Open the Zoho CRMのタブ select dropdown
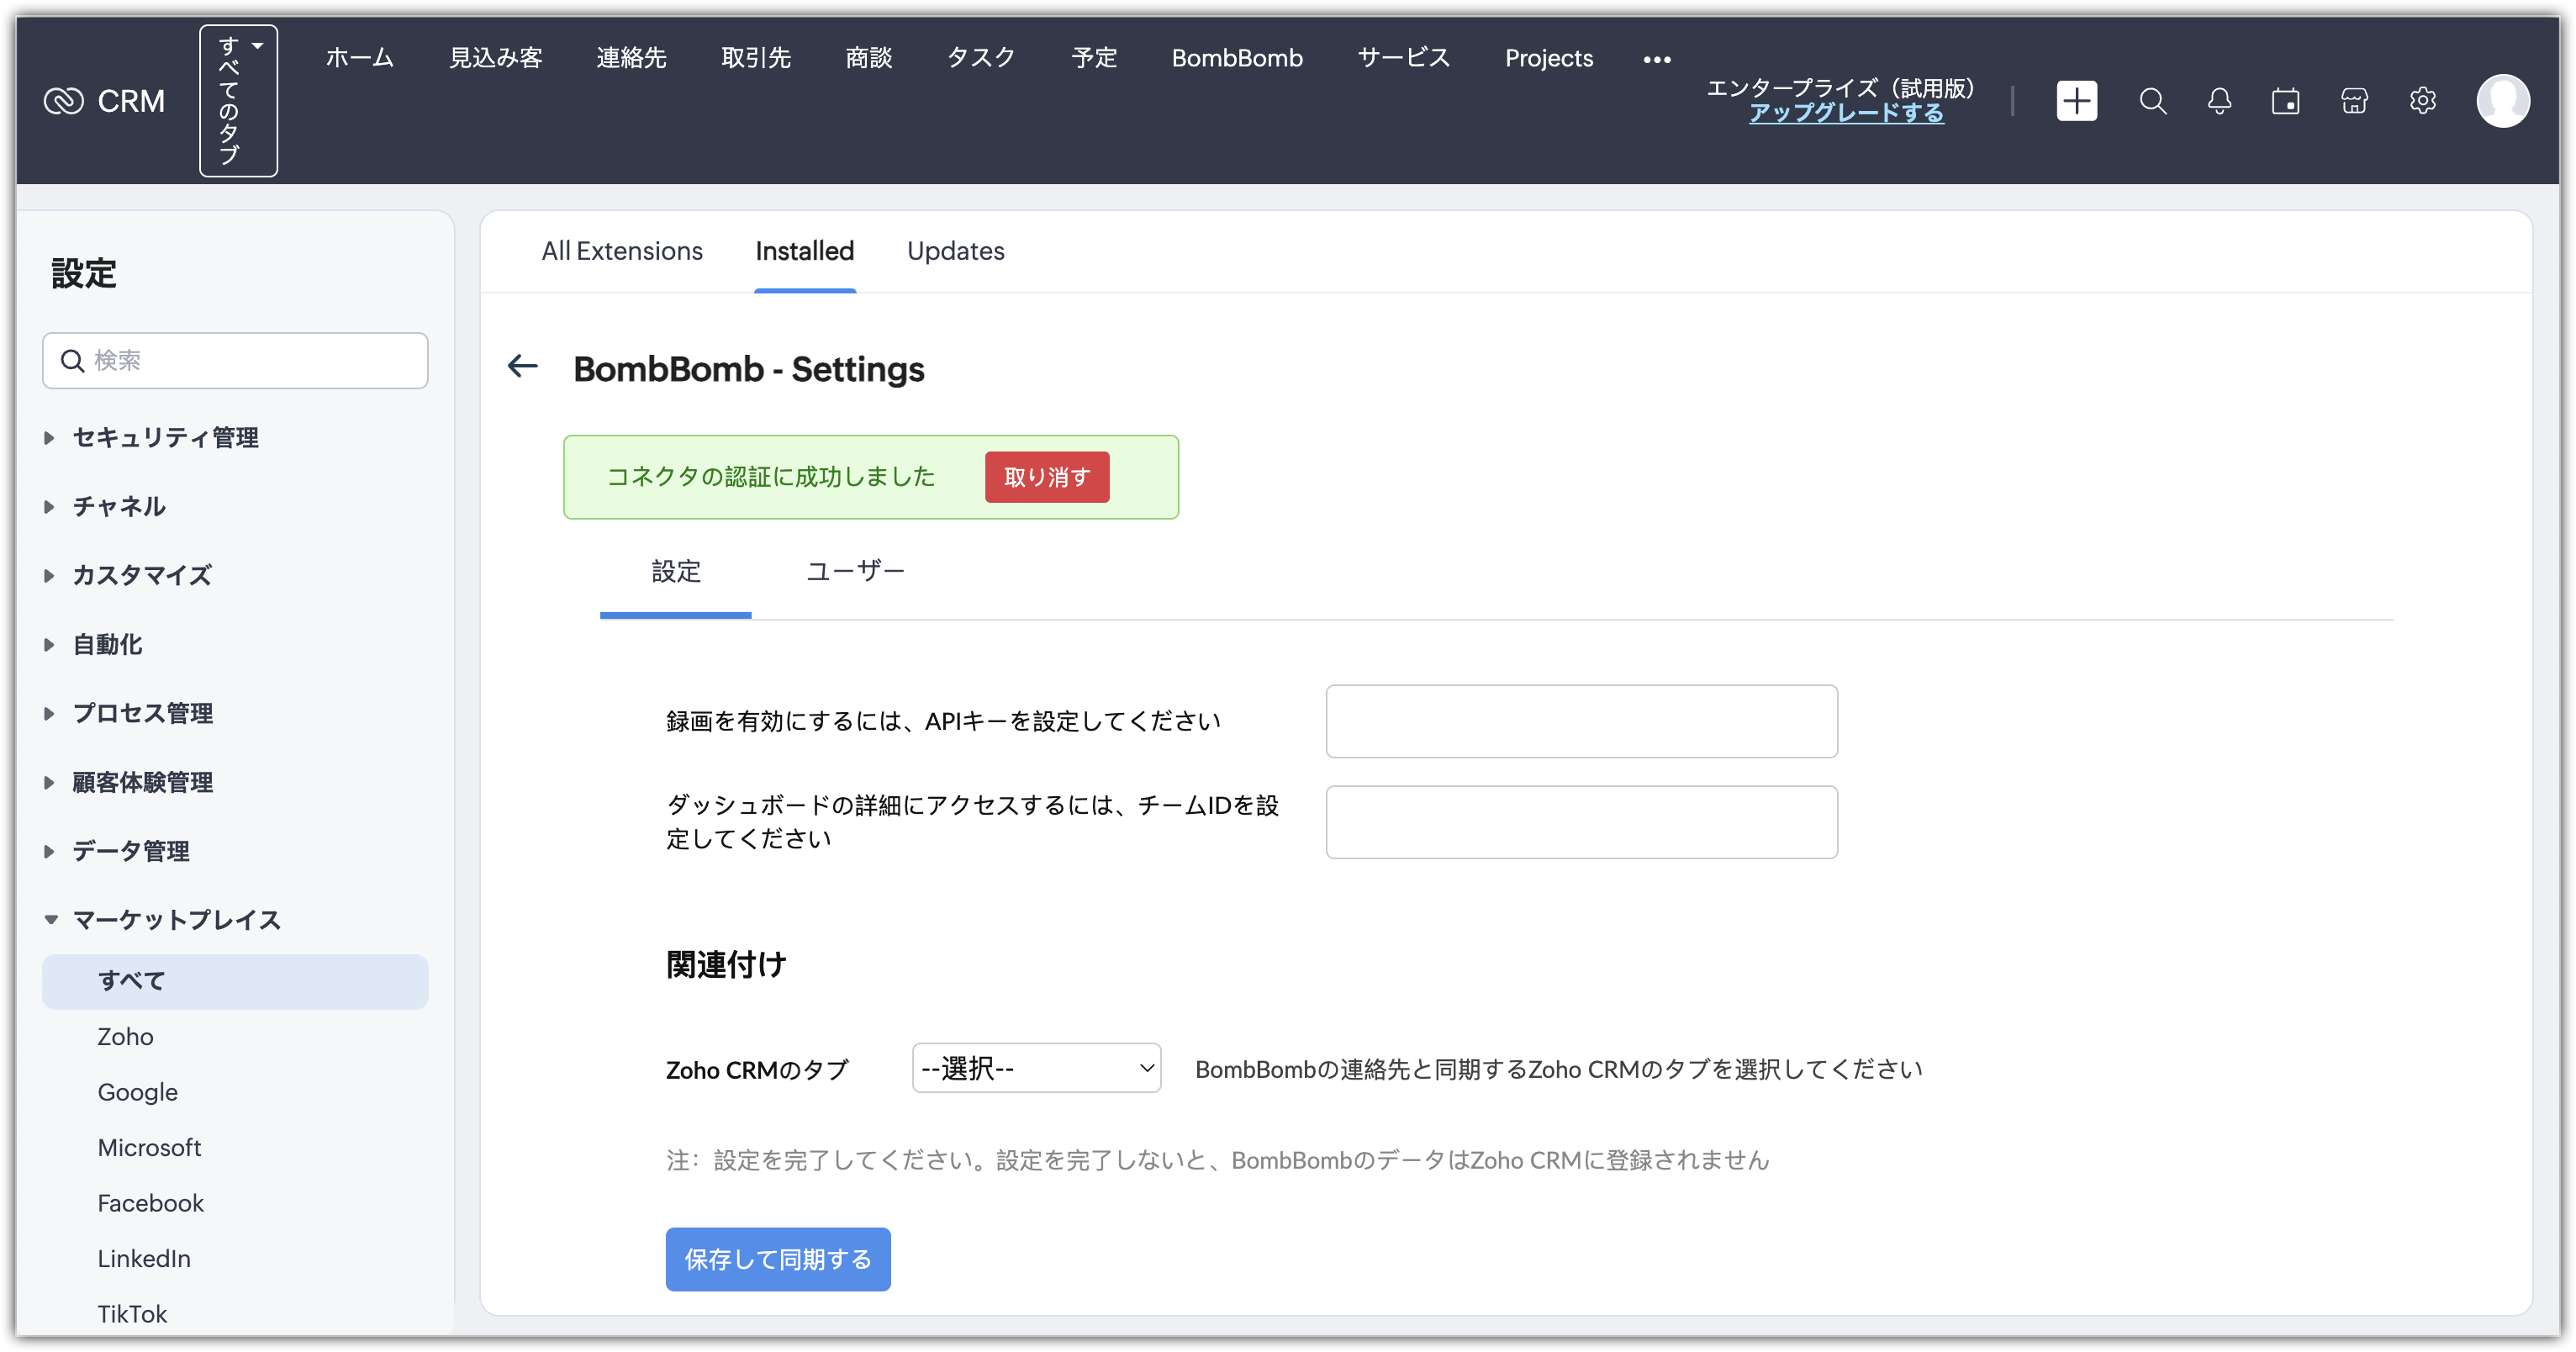This screenshot has height=1352, width=2576. 1035,1068
